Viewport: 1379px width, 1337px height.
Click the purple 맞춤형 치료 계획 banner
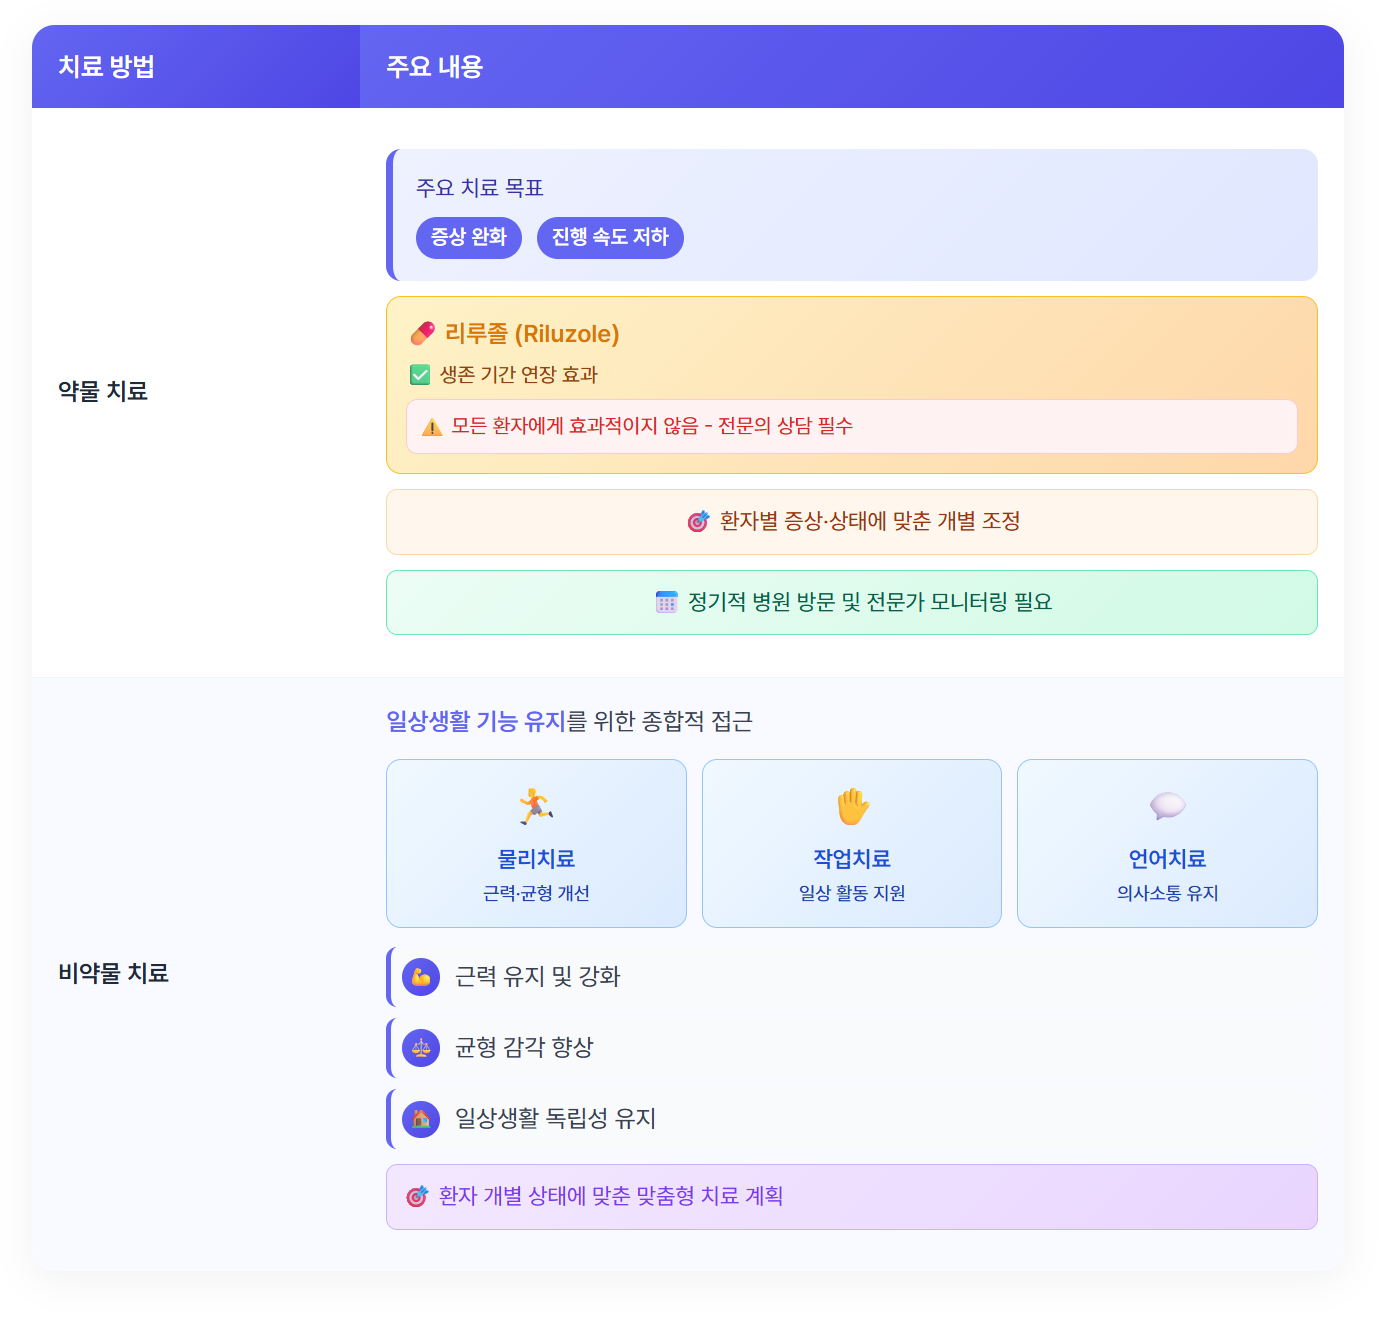tap(852, 1197)
